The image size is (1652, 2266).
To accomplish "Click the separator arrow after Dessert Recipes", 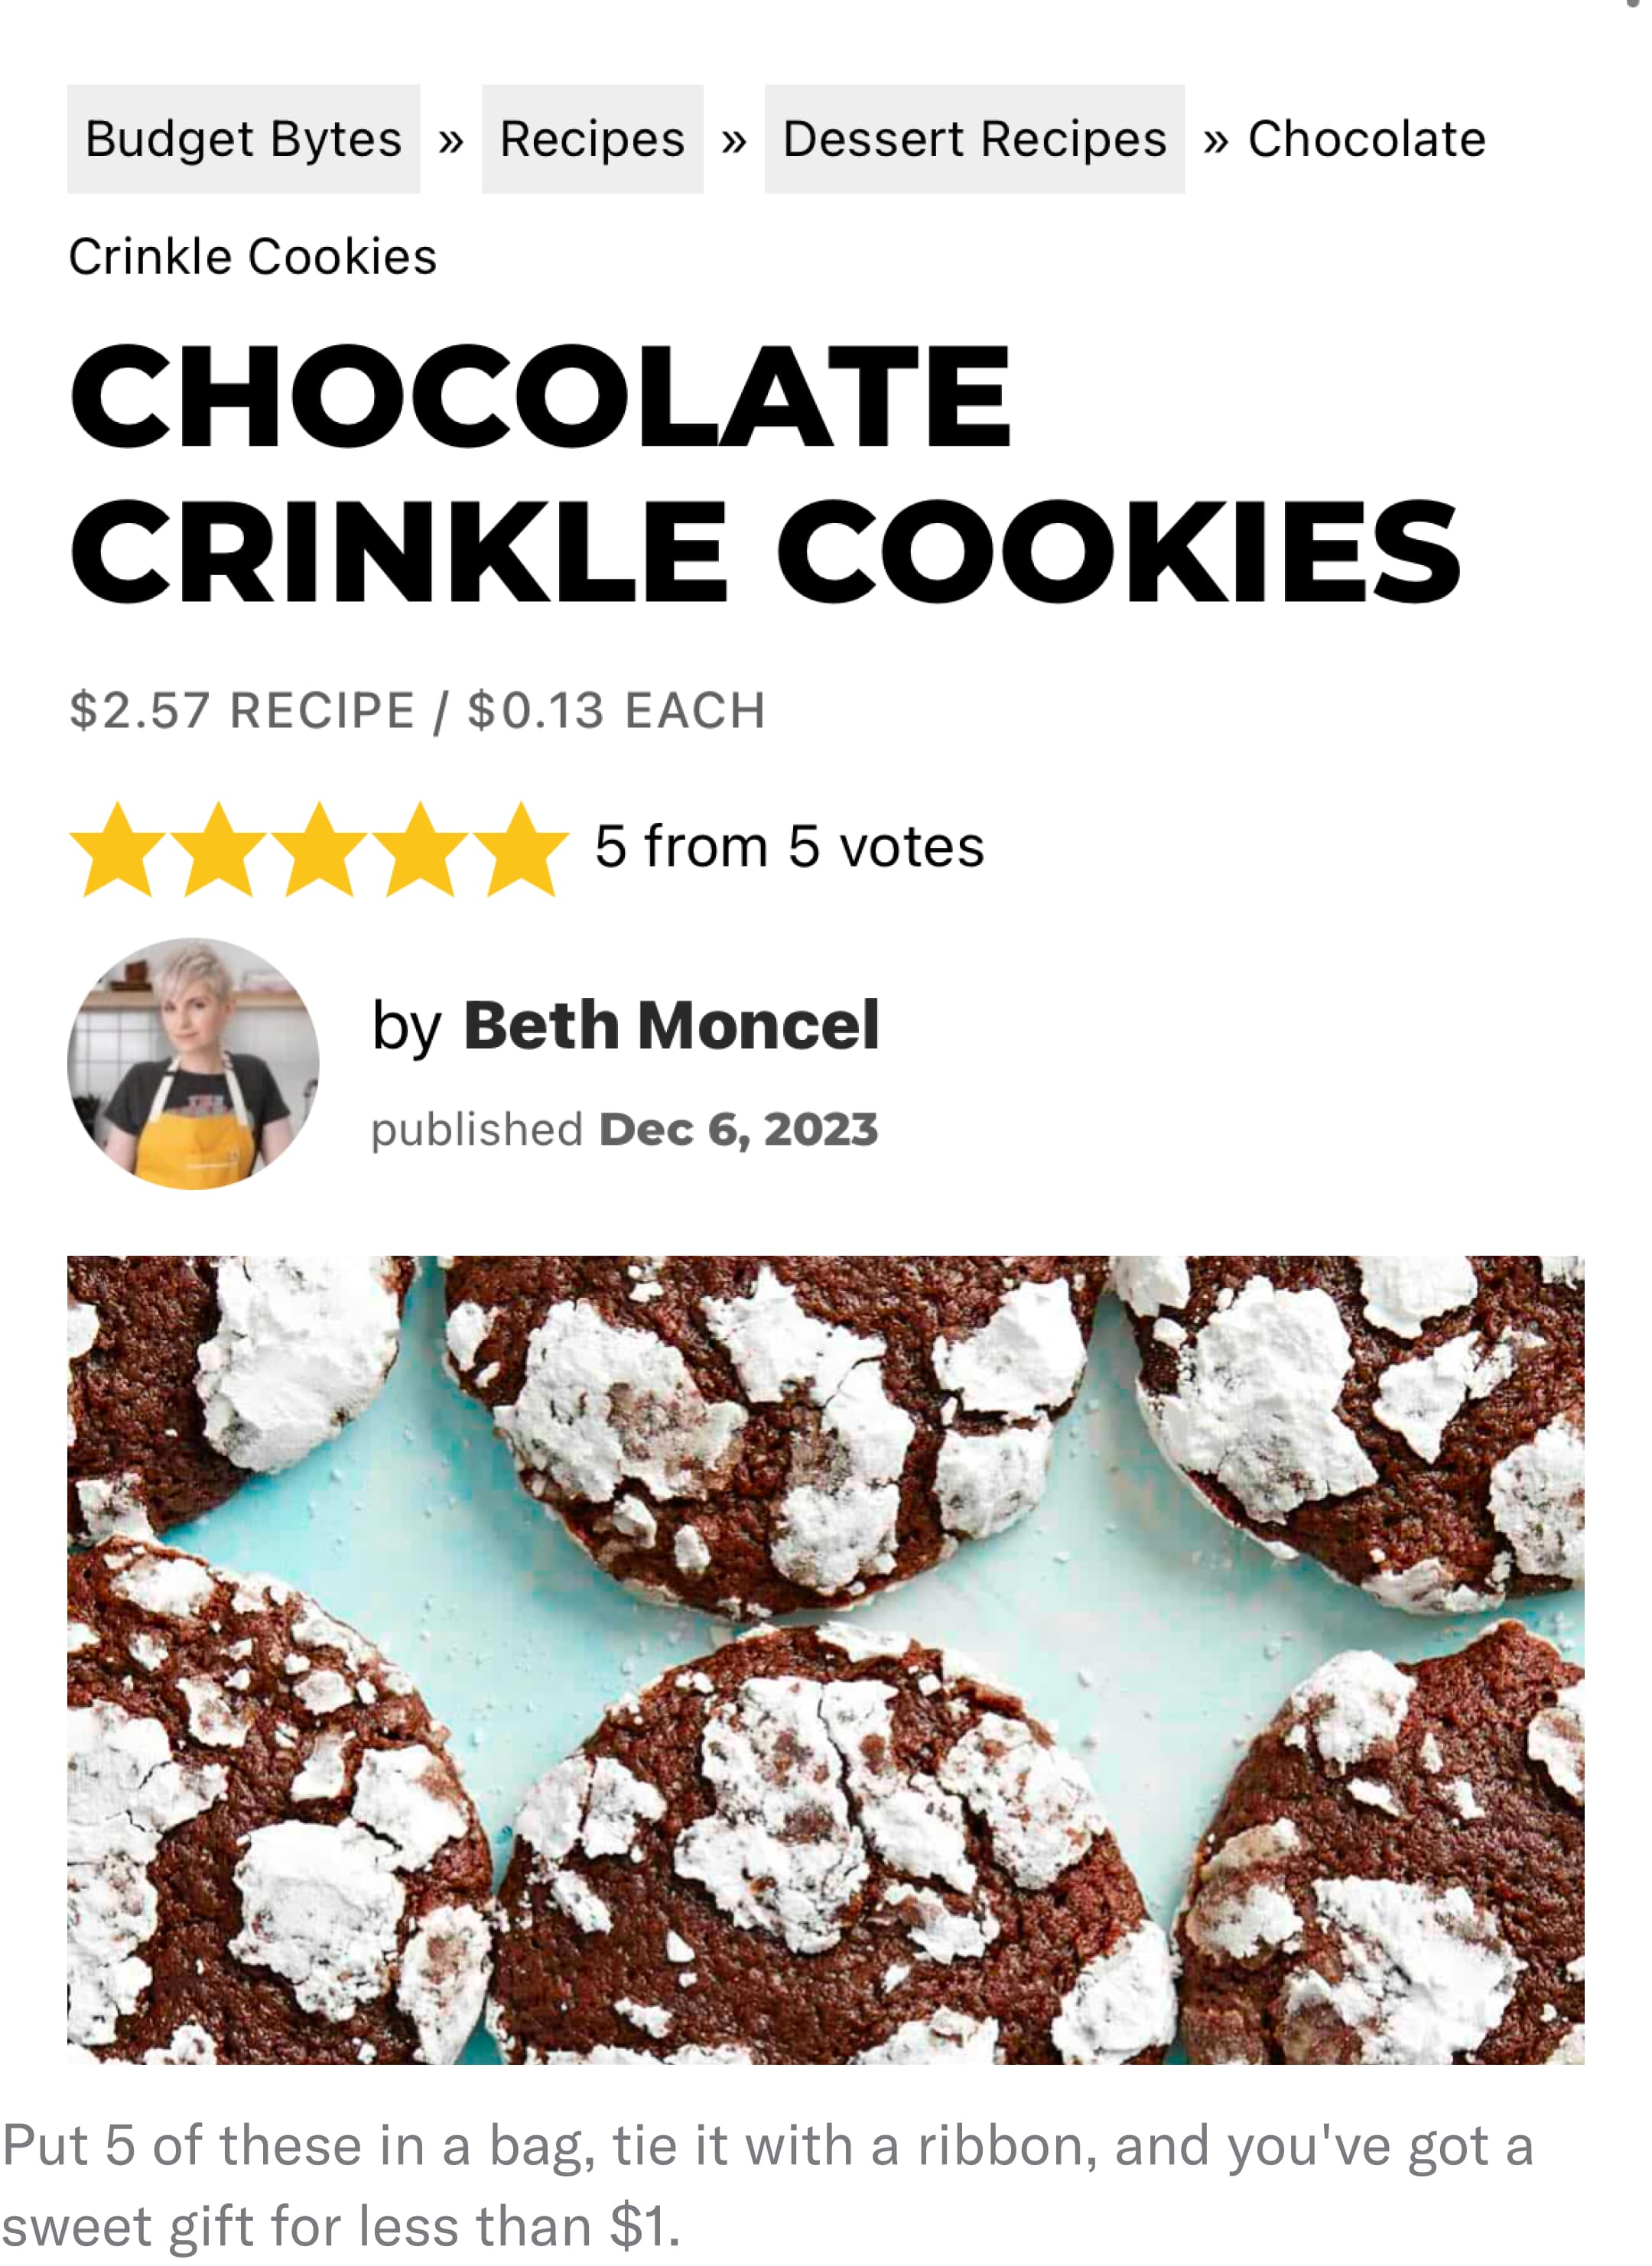I will click(x=1216, y=141).
